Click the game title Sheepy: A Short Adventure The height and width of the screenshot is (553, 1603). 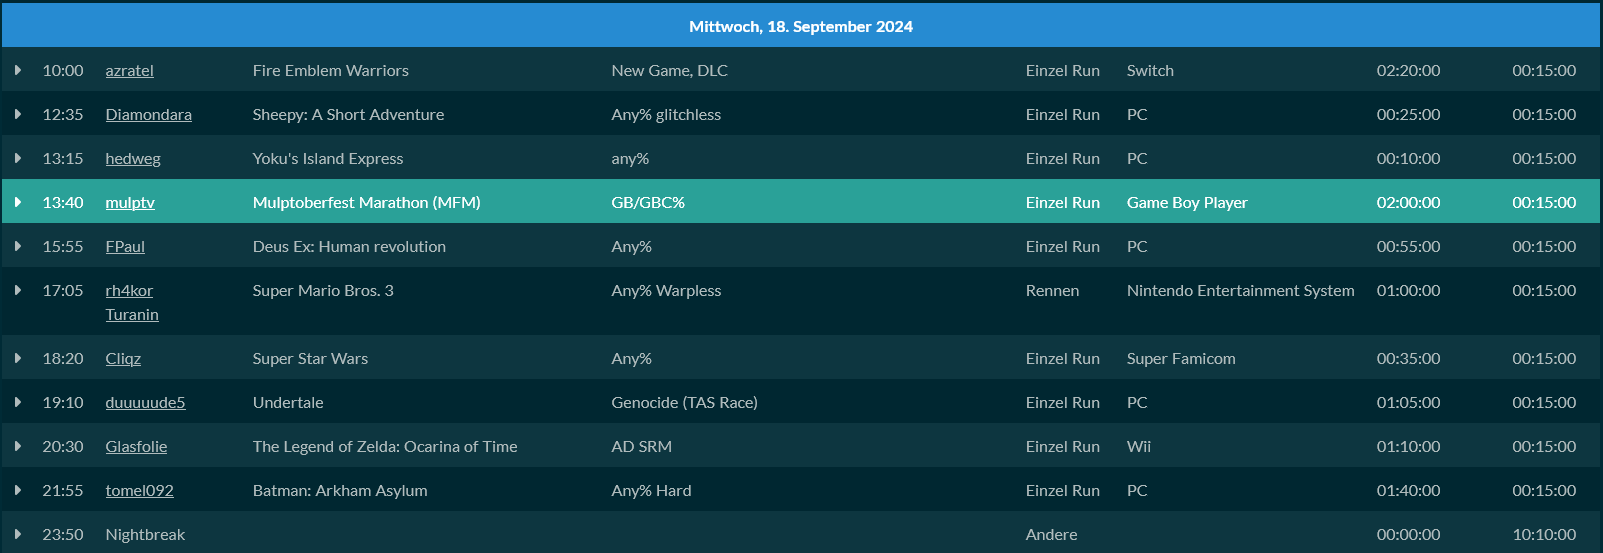349,115
